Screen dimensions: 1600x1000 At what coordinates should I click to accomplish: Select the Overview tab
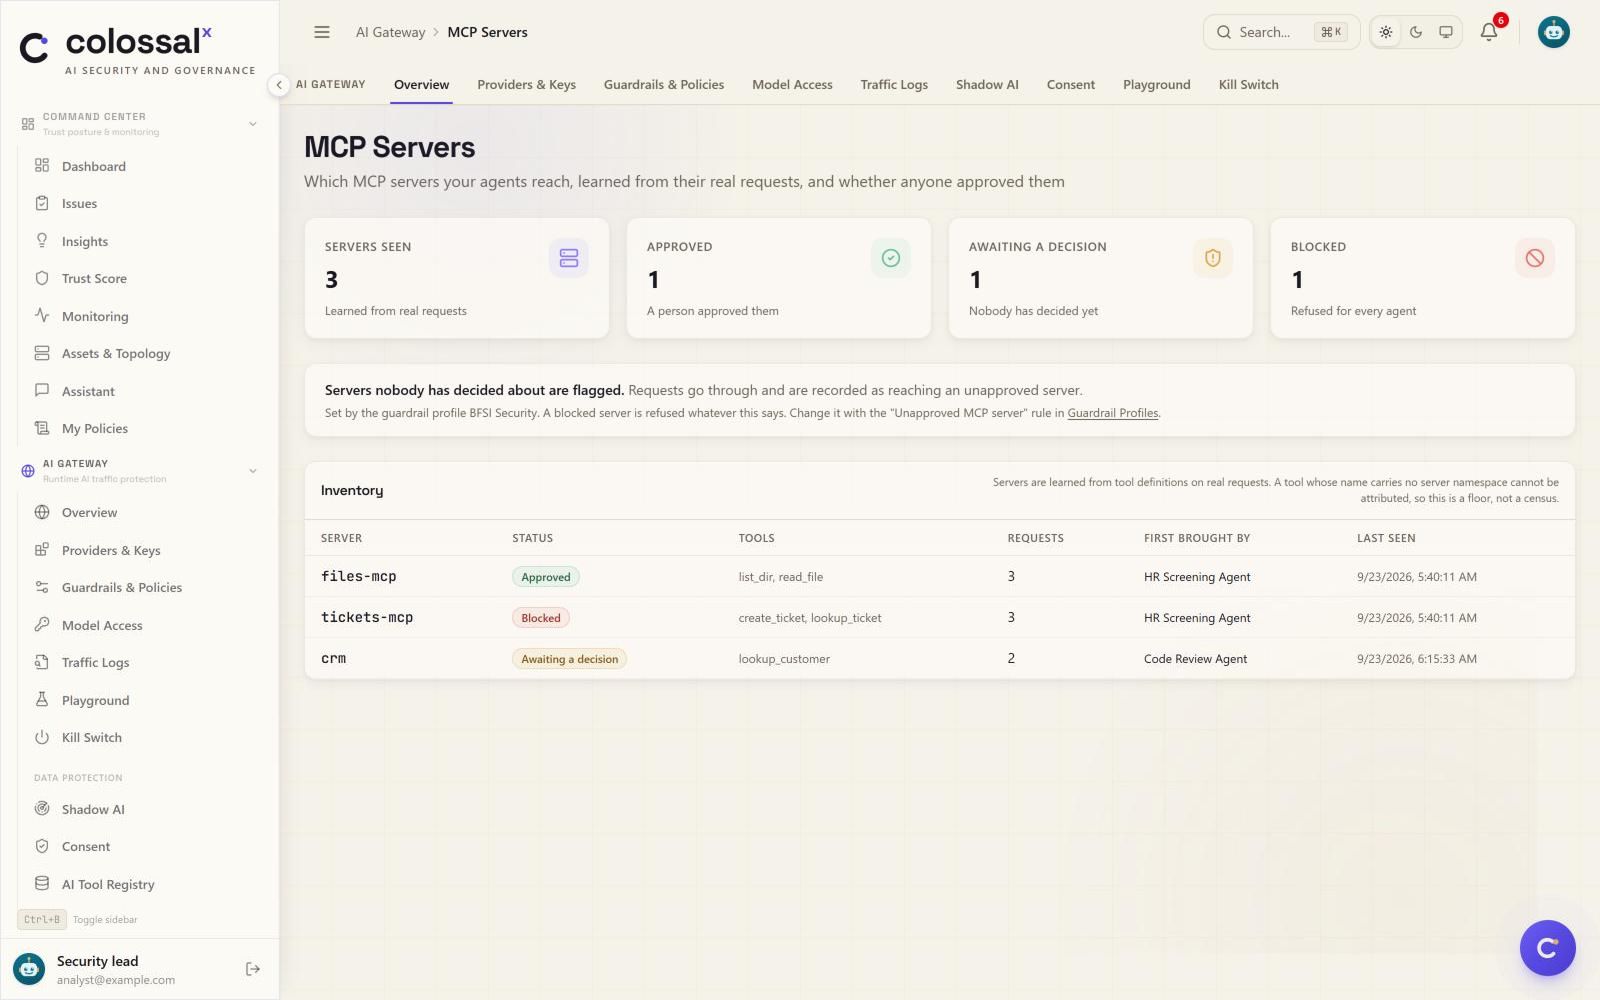click(x=421, y=85)
